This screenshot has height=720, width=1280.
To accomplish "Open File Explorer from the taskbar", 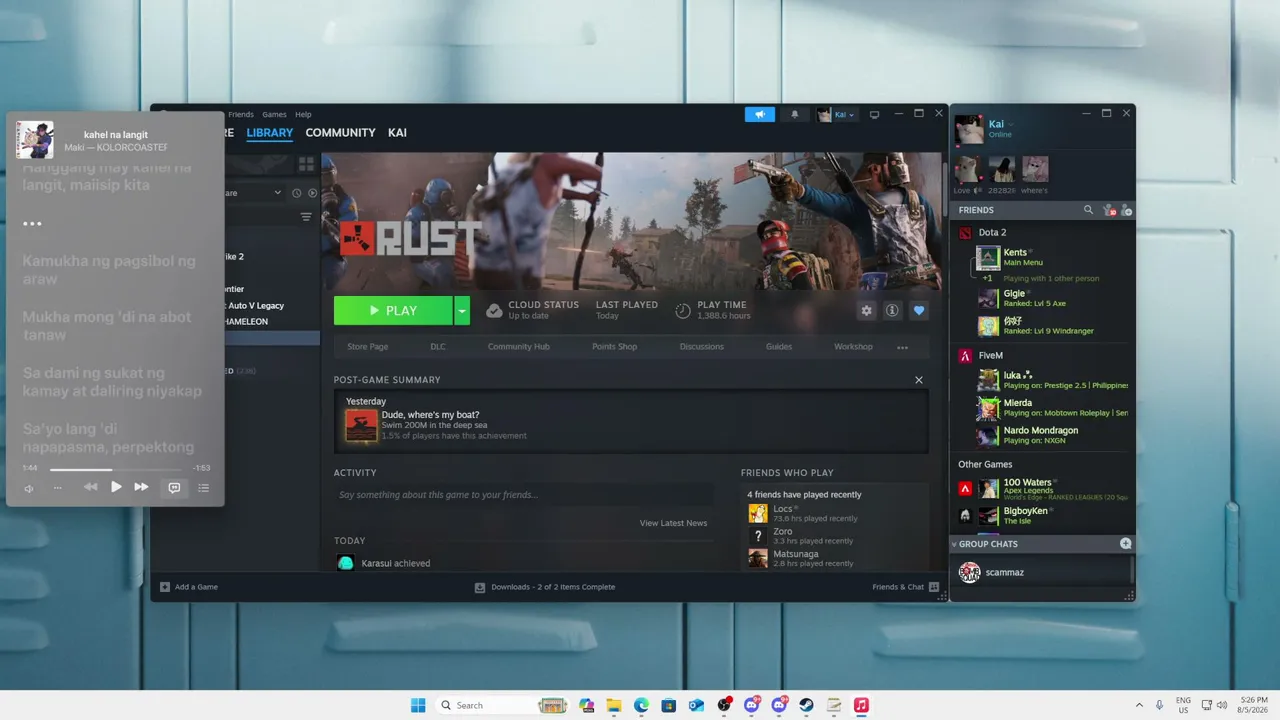I will point(614,705).
